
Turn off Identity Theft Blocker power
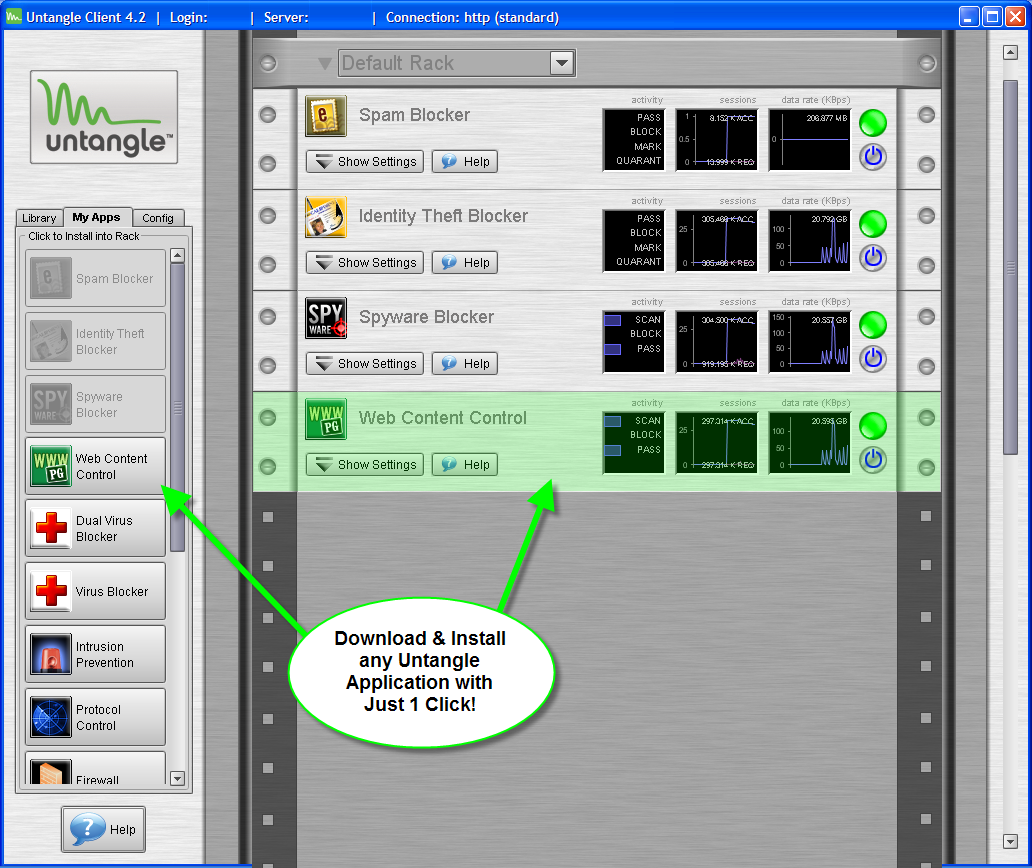tap(873, 258)
